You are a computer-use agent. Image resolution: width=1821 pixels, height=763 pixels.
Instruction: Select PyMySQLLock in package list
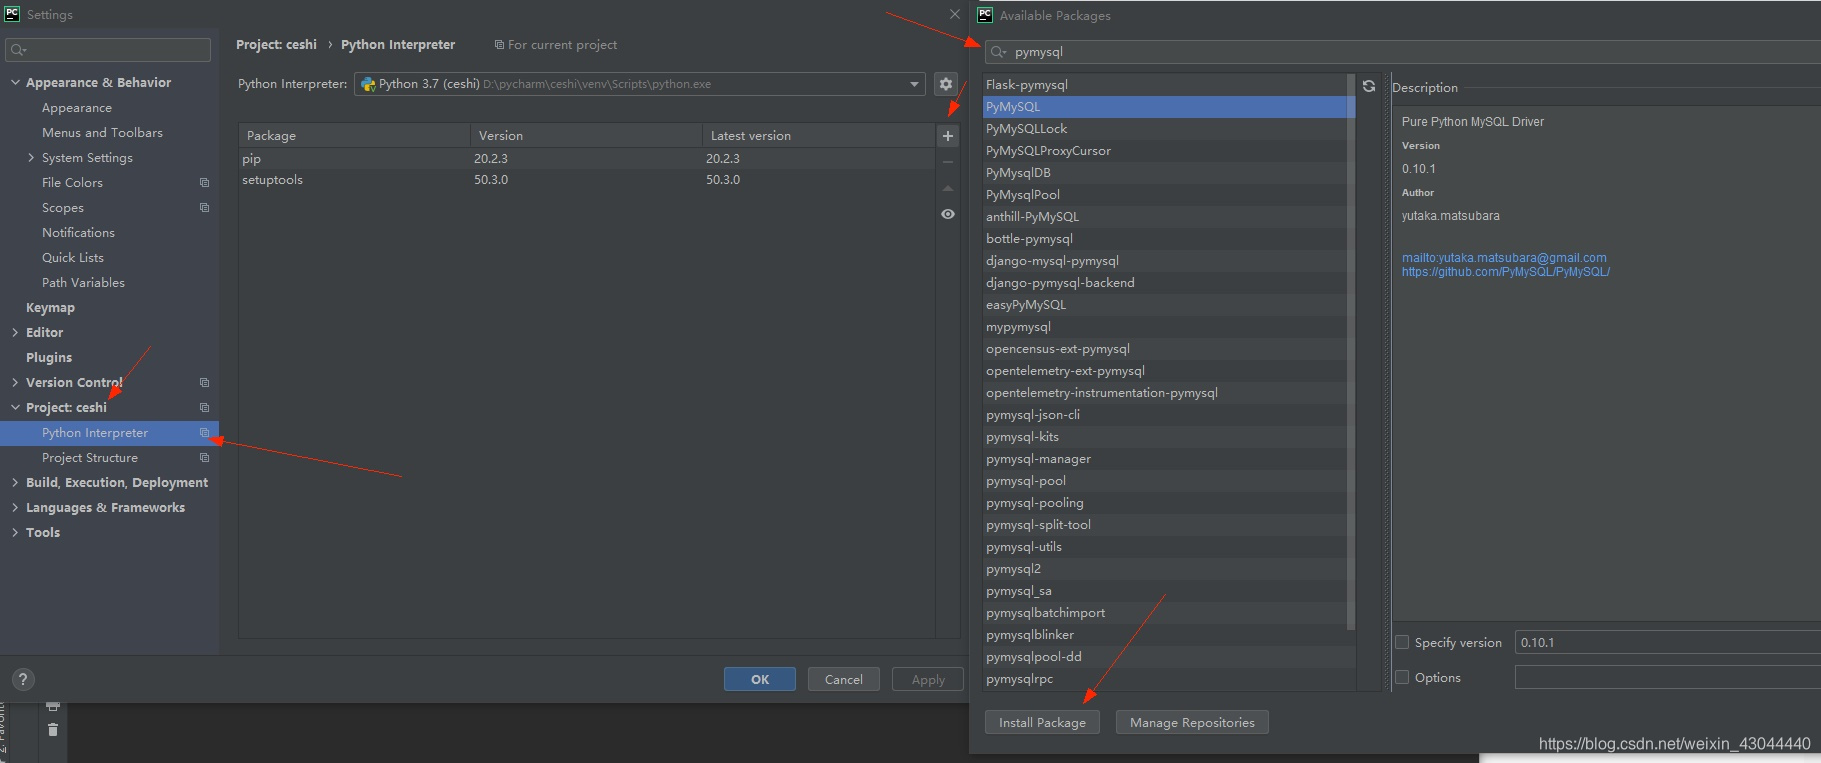(1165, 129)
